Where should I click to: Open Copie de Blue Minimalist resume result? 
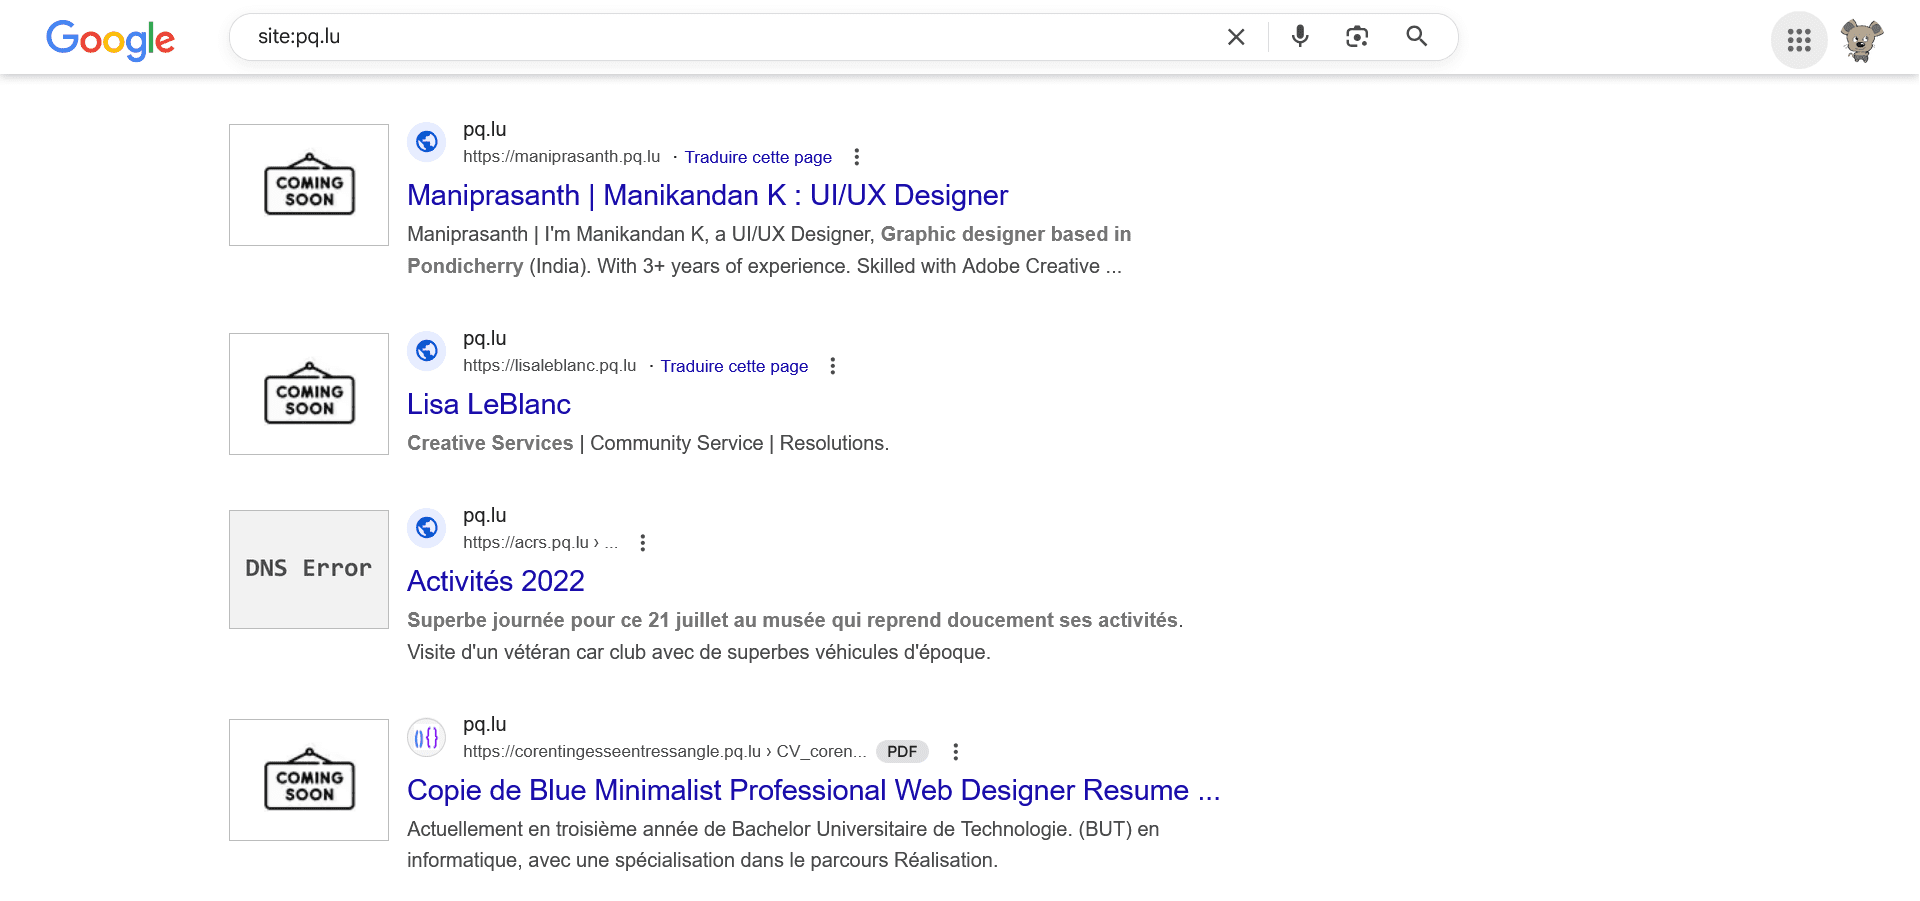pyautogui.click(x=813, y=790)
